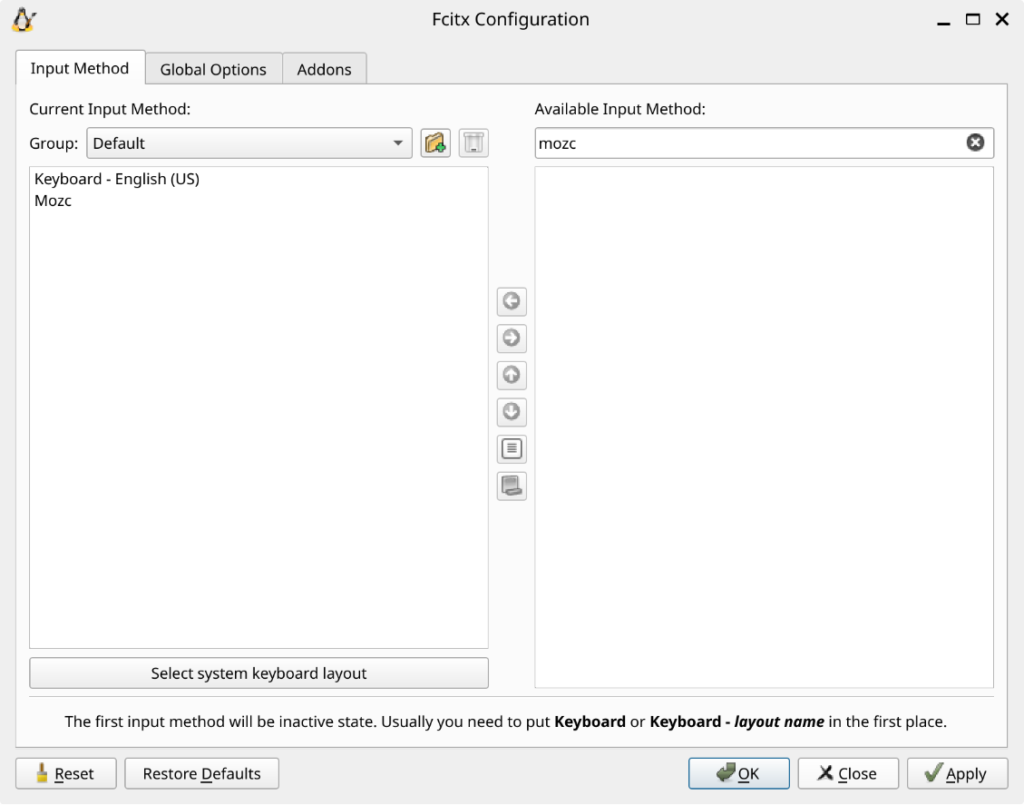The width and height of the screenshot is (1024, 805).
Task: Clear the mozc search text
Action: tap(975, 143)
